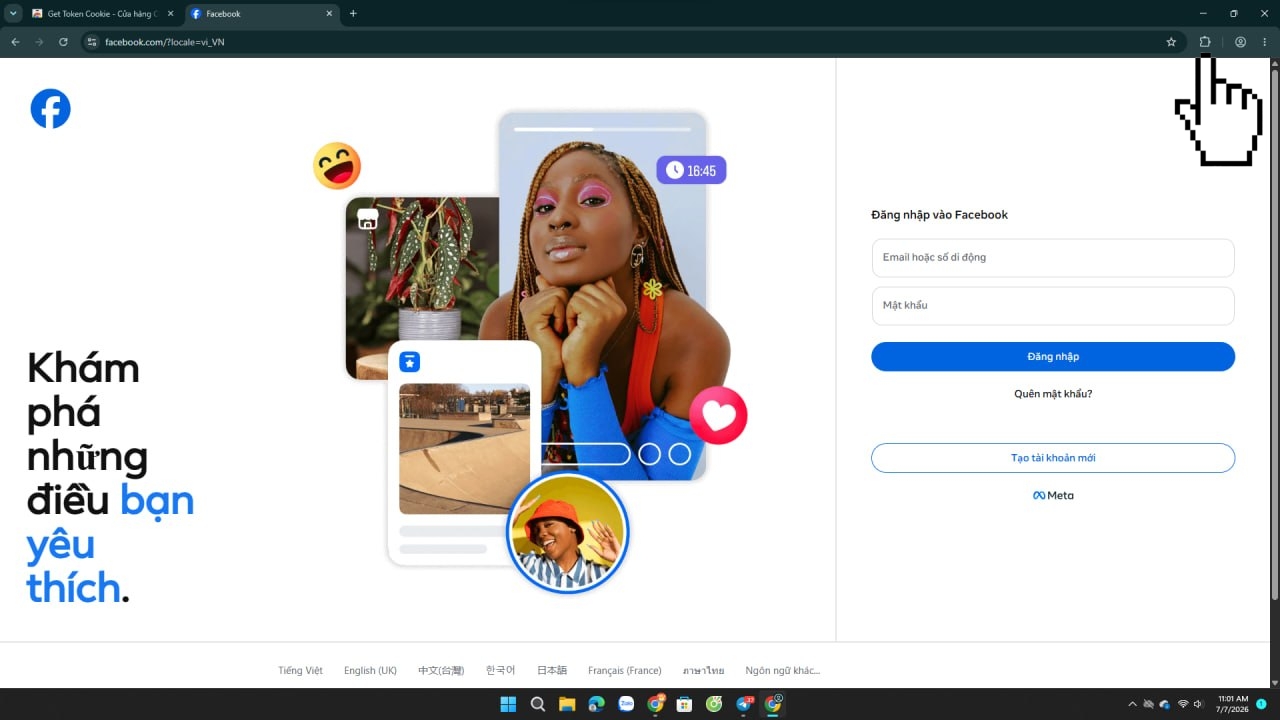The width and height of the screenshot is (1280, 720).
Task: Click the orange-hat profile picture circle
Action: 567,533
